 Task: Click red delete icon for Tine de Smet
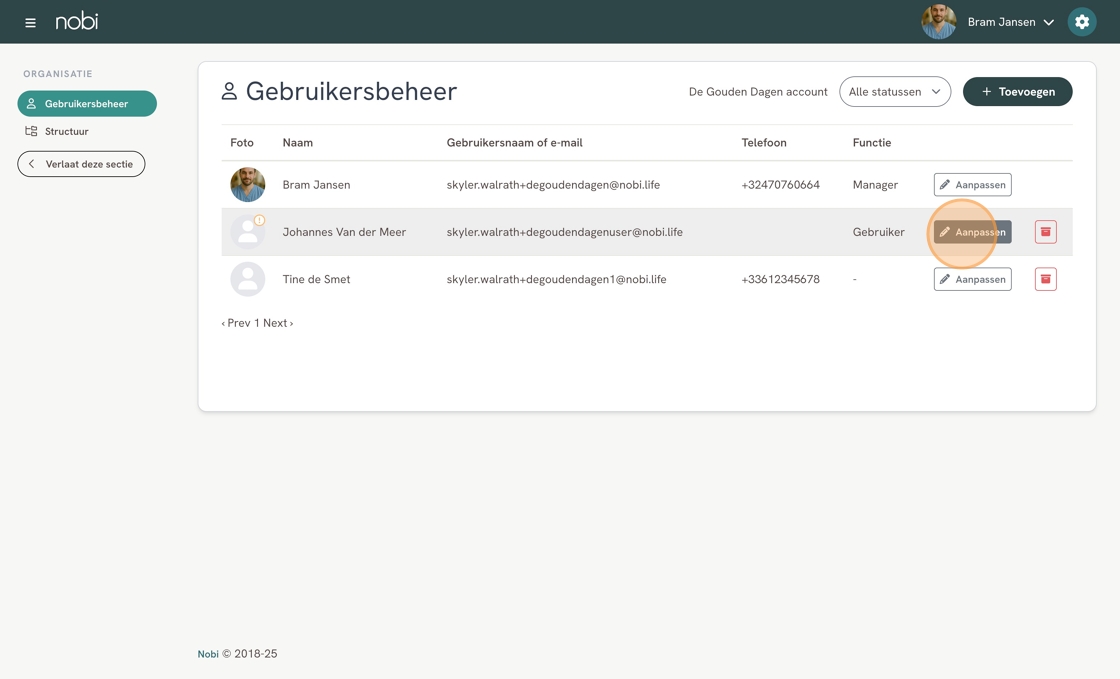(x=1045, y=279)
